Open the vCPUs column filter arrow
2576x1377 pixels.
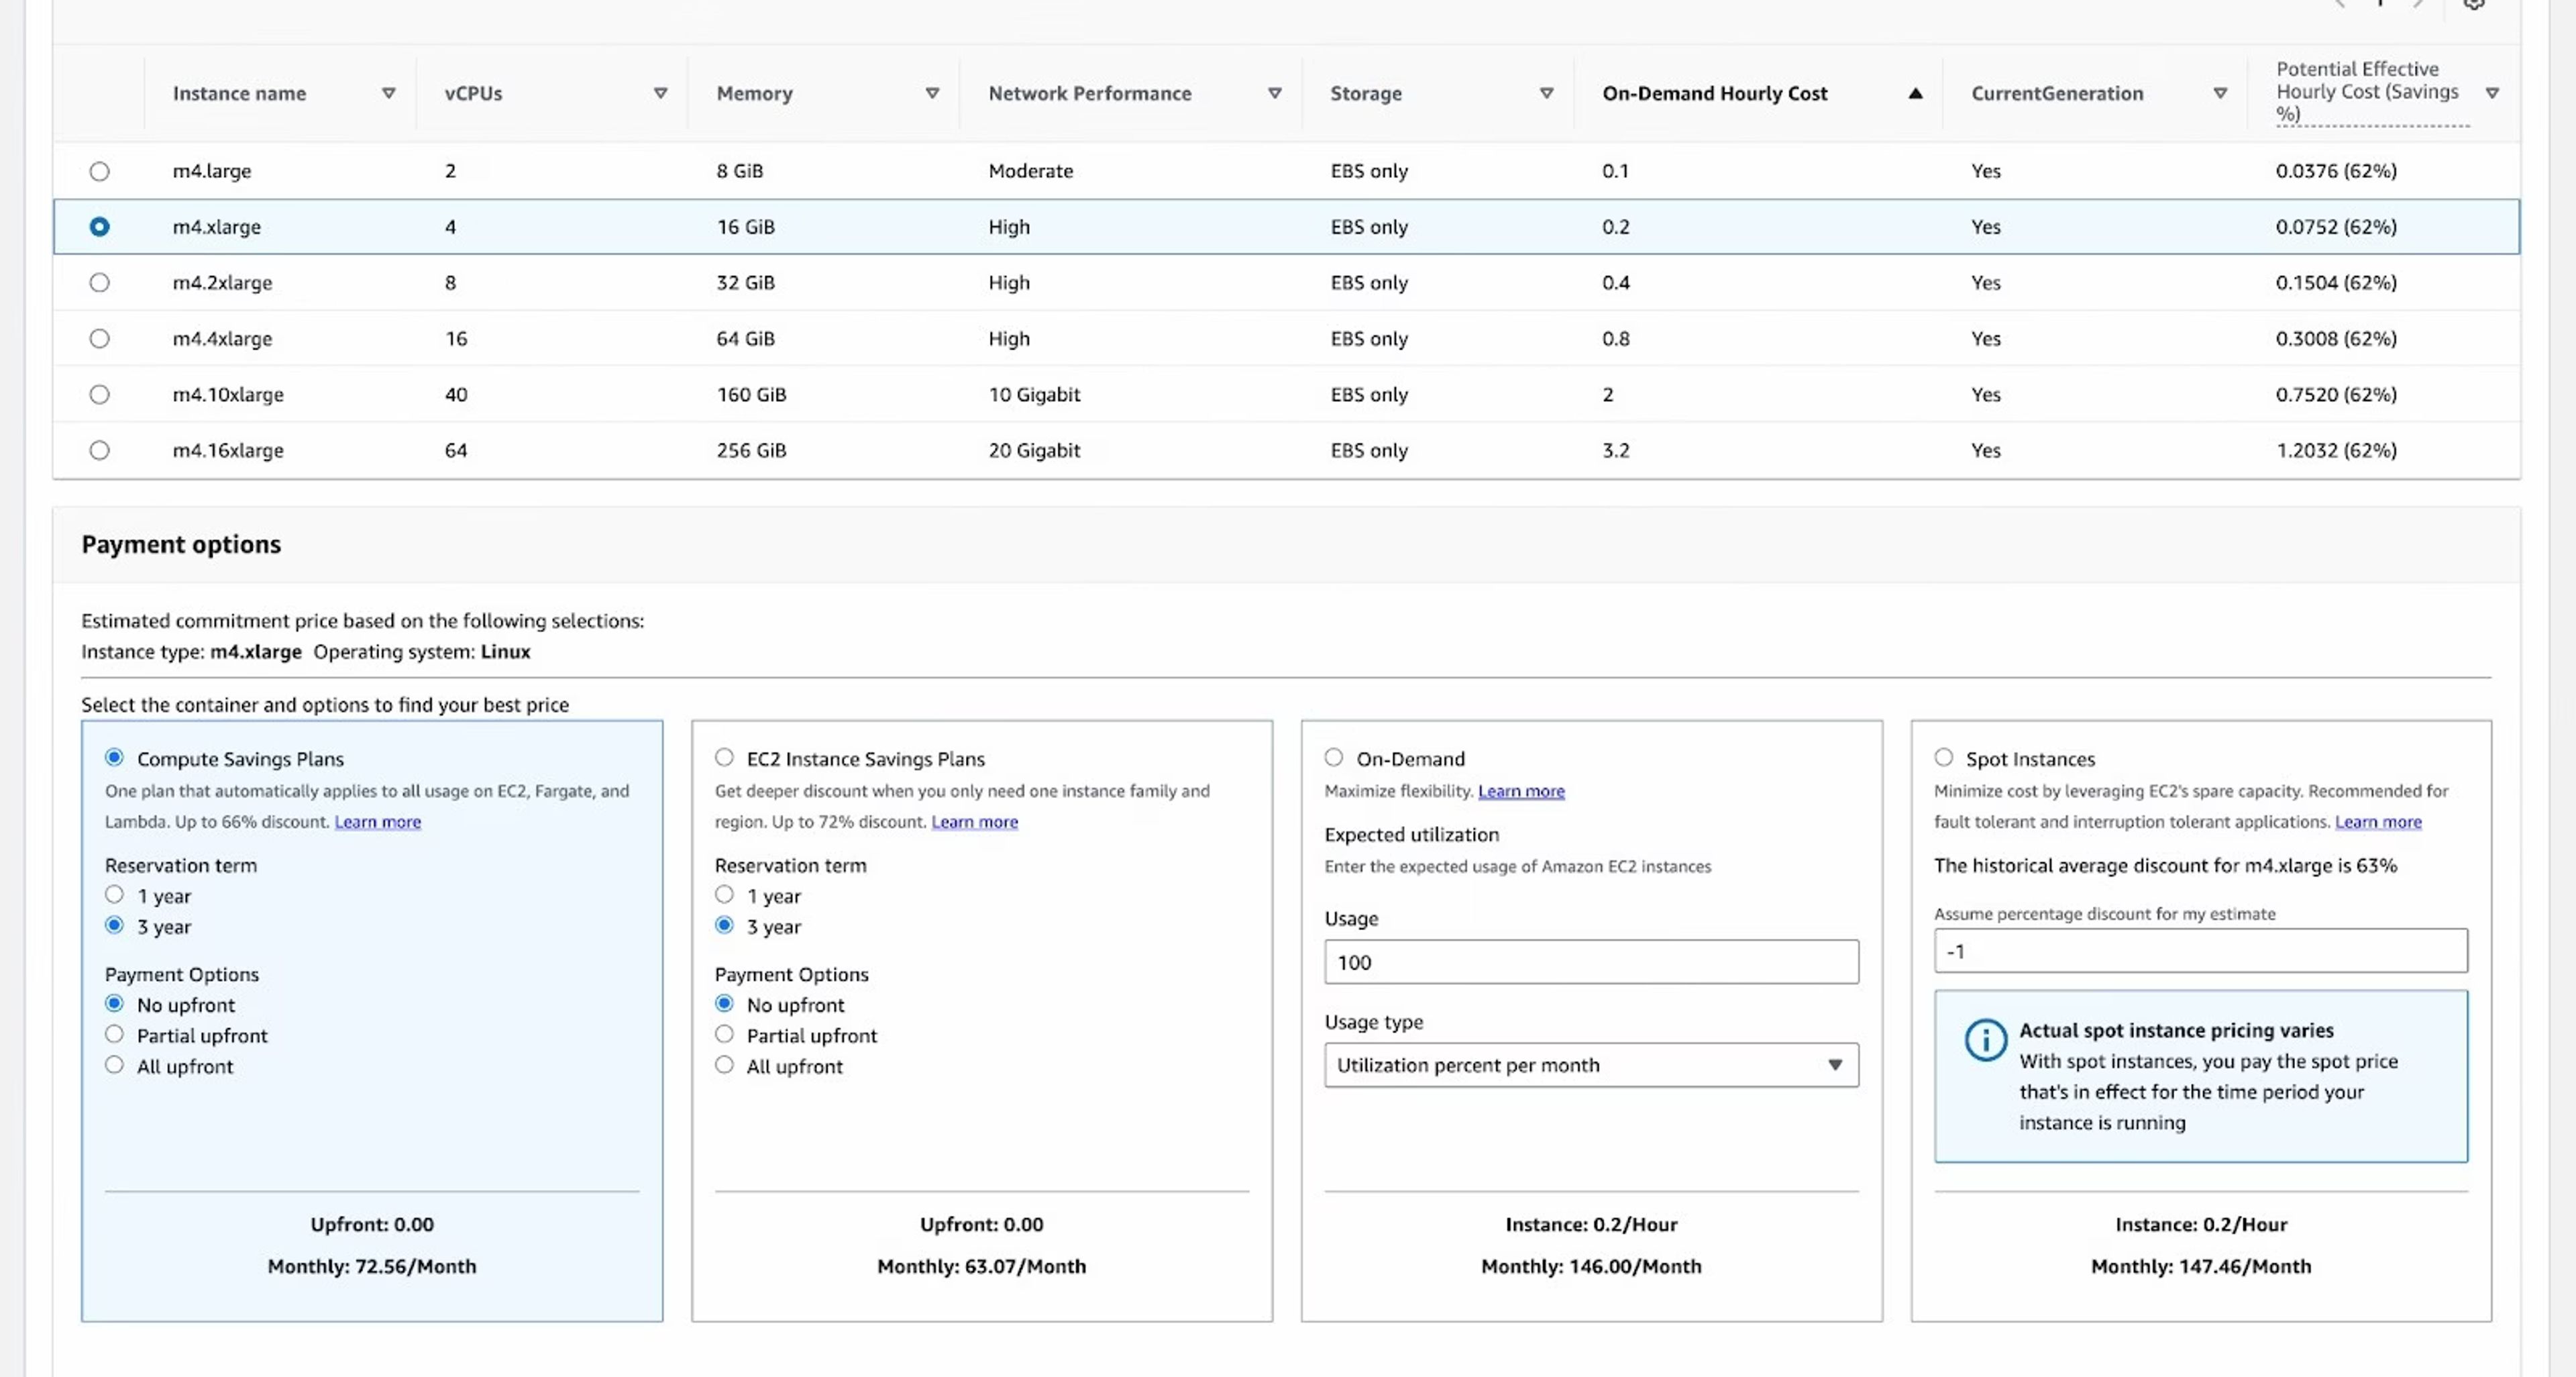click(660, 93)
